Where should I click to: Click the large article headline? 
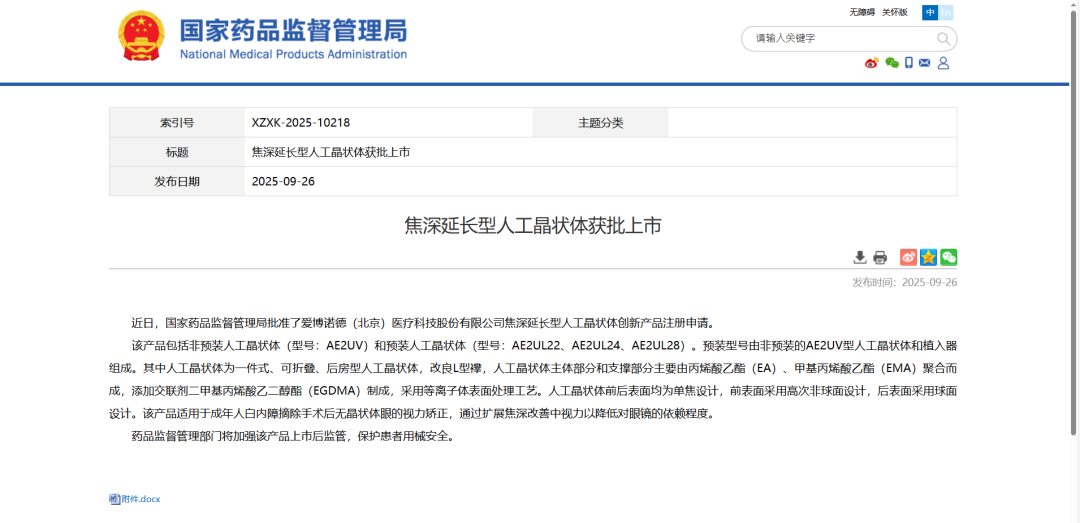[x=532, y=225]
